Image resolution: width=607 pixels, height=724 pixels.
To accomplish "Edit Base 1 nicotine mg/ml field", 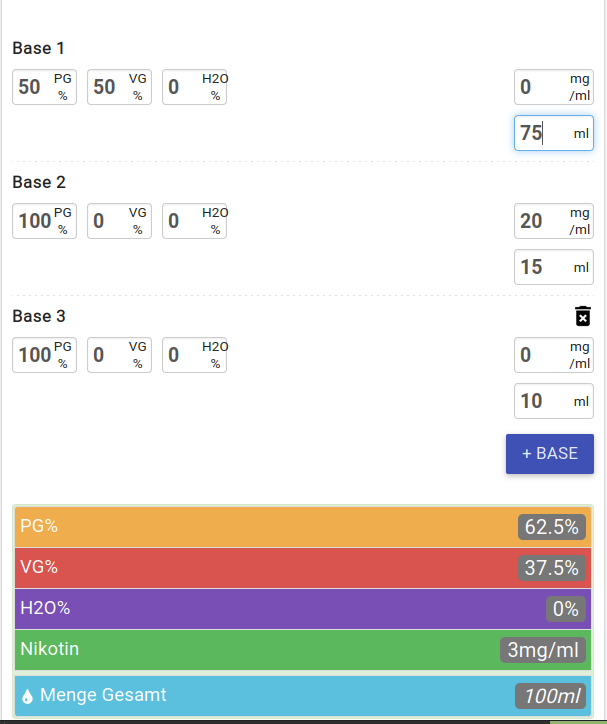I will point(553,87).
